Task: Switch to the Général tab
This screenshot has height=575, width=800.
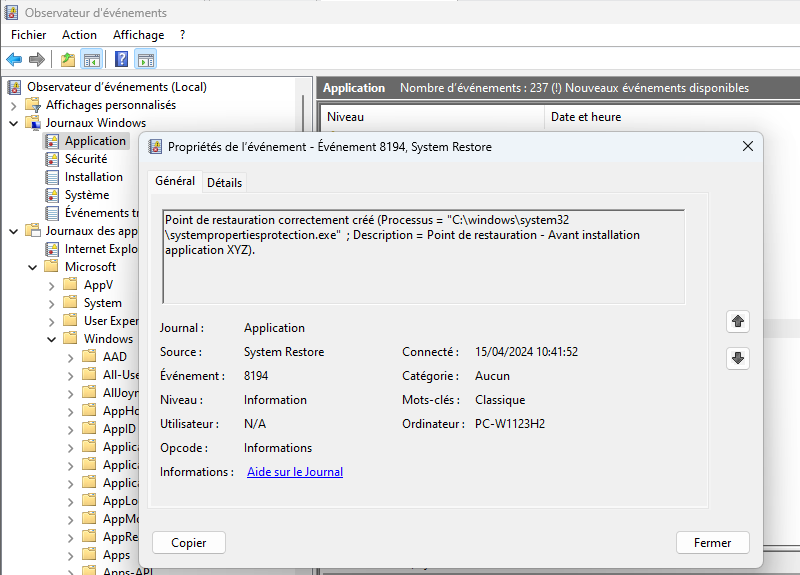Action: coord(175,181)
